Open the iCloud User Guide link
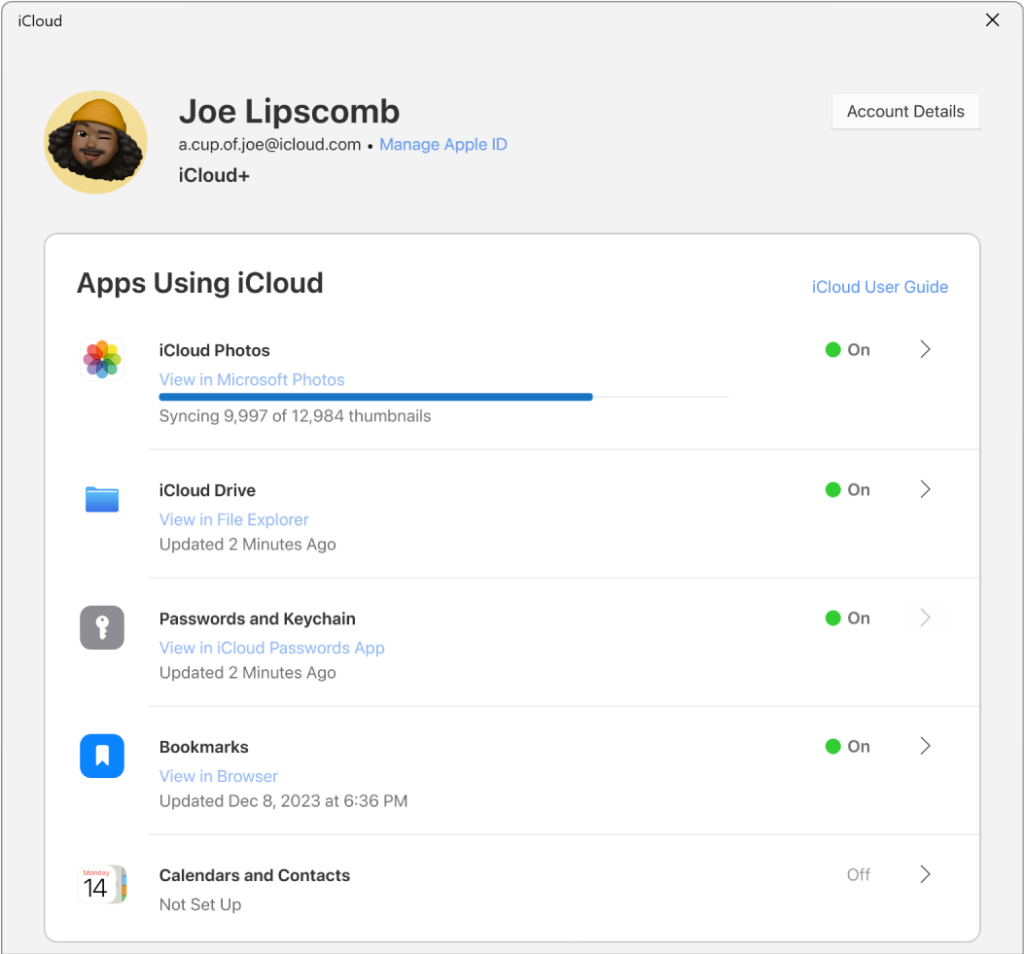This screenshot has width=1024, height=954. point(879,287)
